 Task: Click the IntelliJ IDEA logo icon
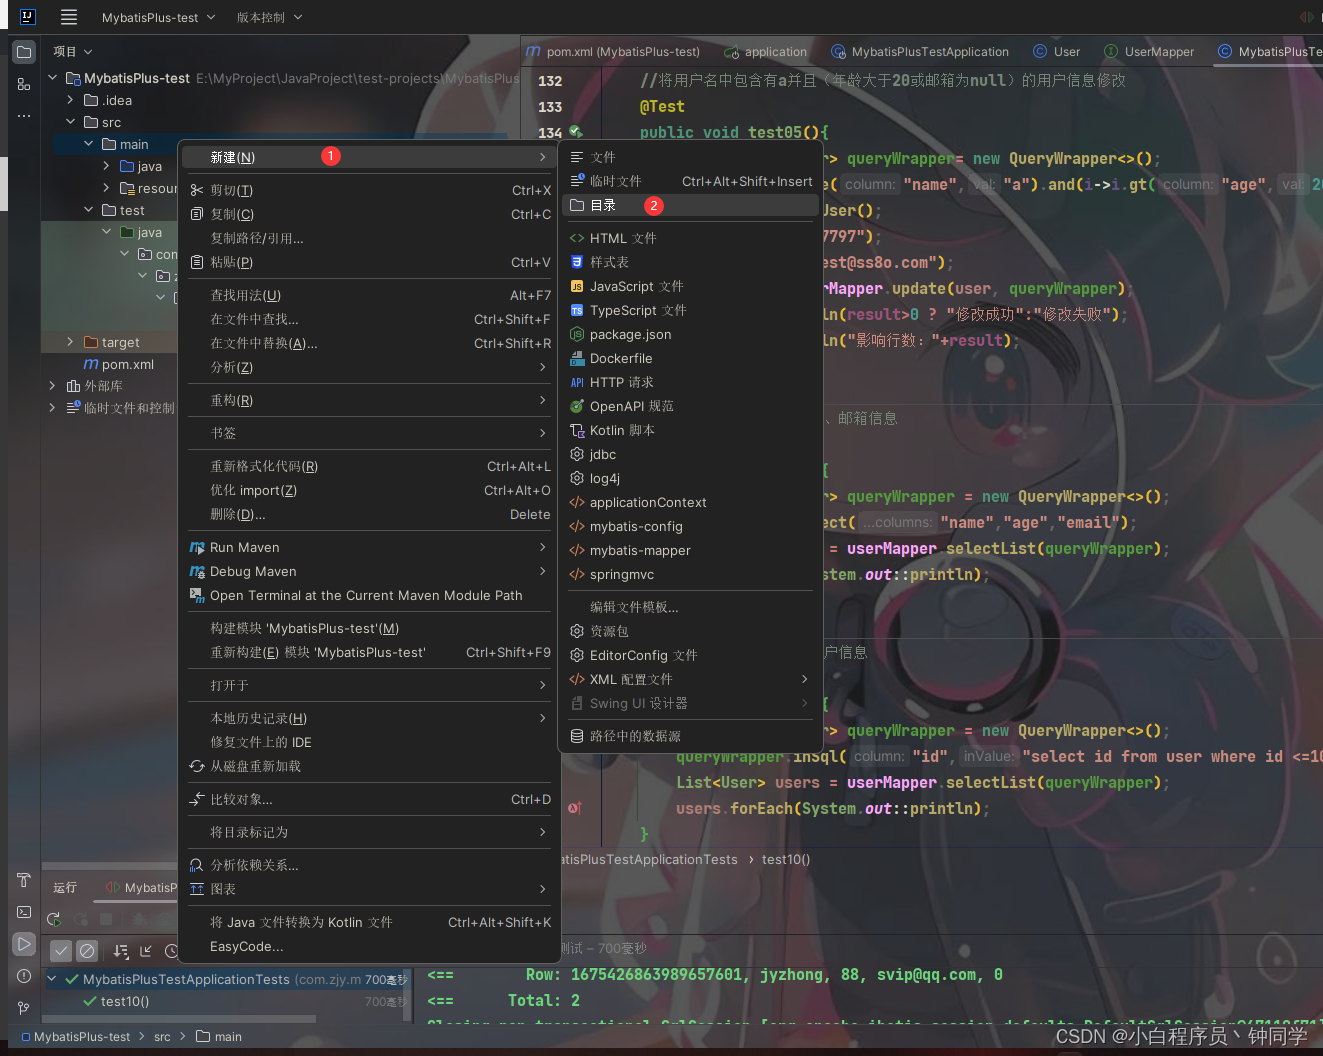coord(27,17)
